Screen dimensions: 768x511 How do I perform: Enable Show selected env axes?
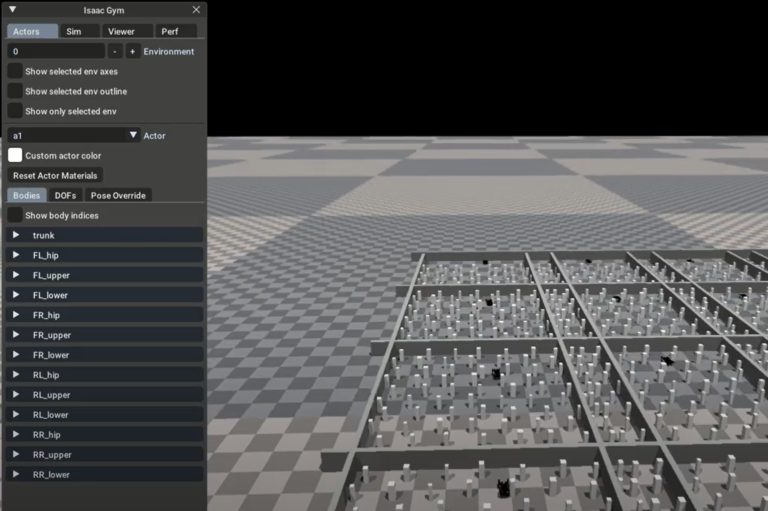tap(15, 71)
